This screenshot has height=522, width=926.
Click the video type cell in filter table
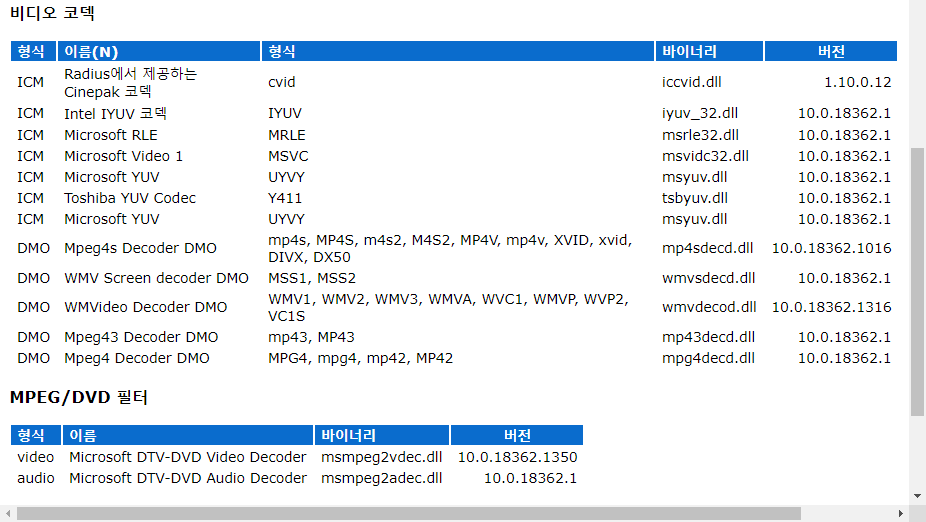point(35,458)
